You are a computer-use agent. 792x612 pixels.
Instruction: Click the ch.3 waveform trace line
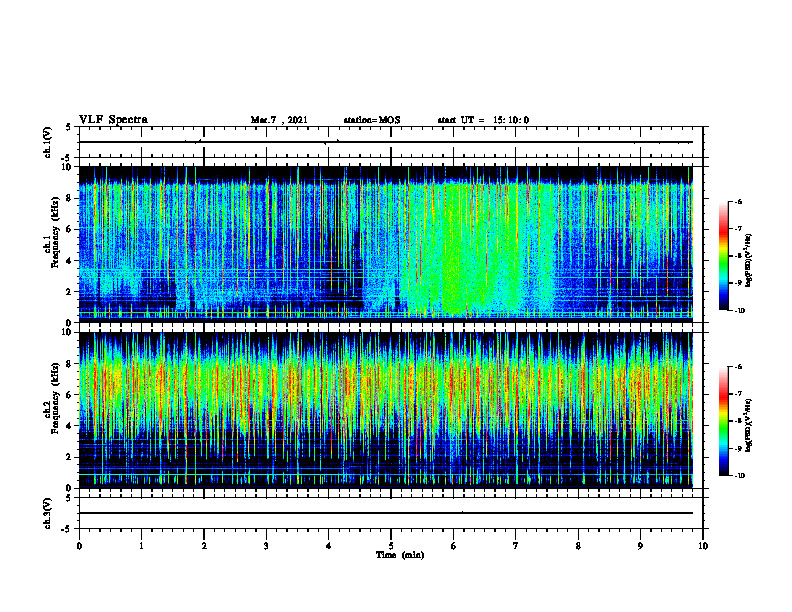click(386, 513)
